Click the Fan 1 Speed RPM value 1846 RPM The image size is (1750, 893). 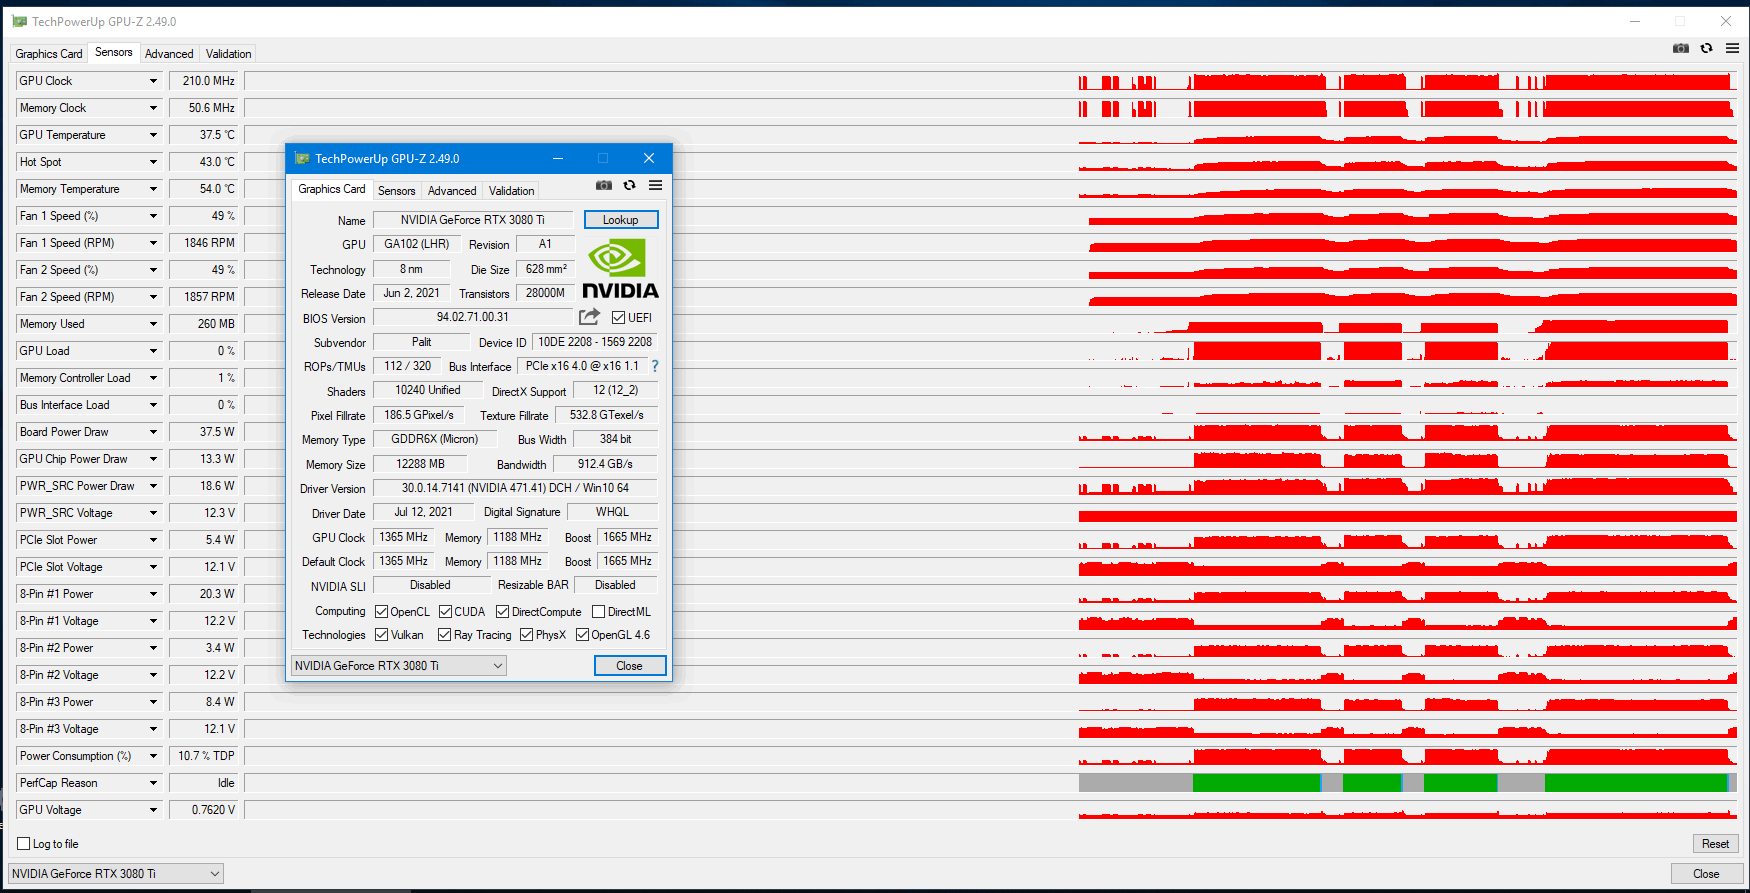[205, 243]
